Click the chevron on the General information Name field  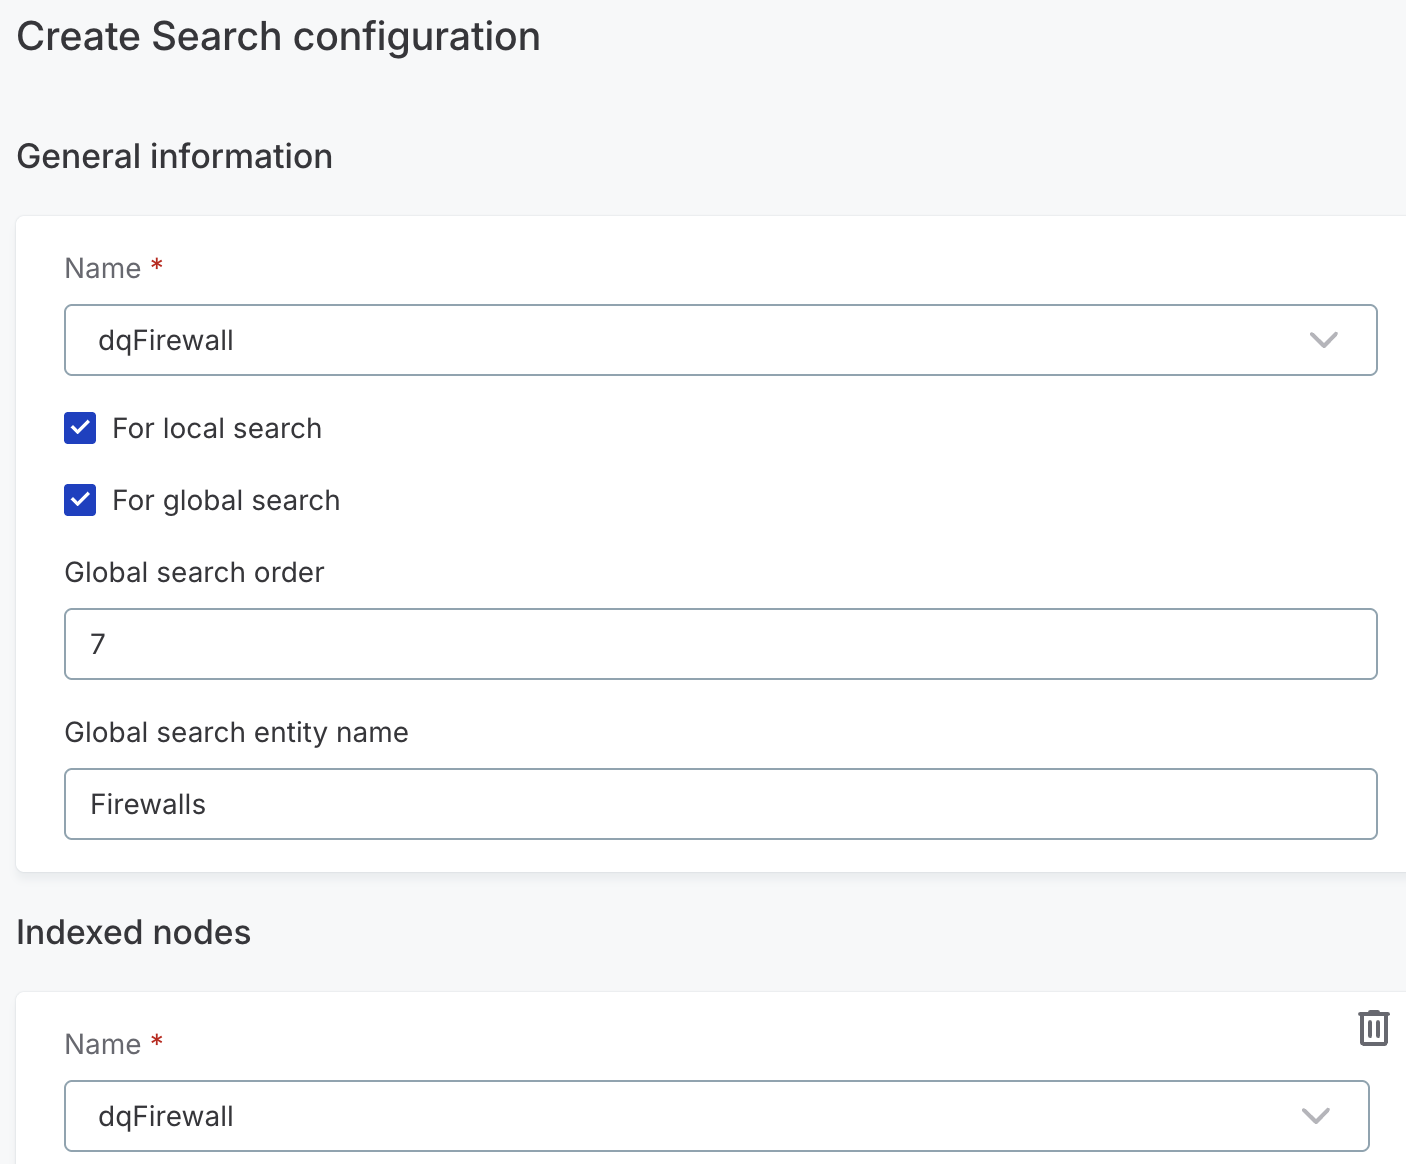tap(1323, 340)
